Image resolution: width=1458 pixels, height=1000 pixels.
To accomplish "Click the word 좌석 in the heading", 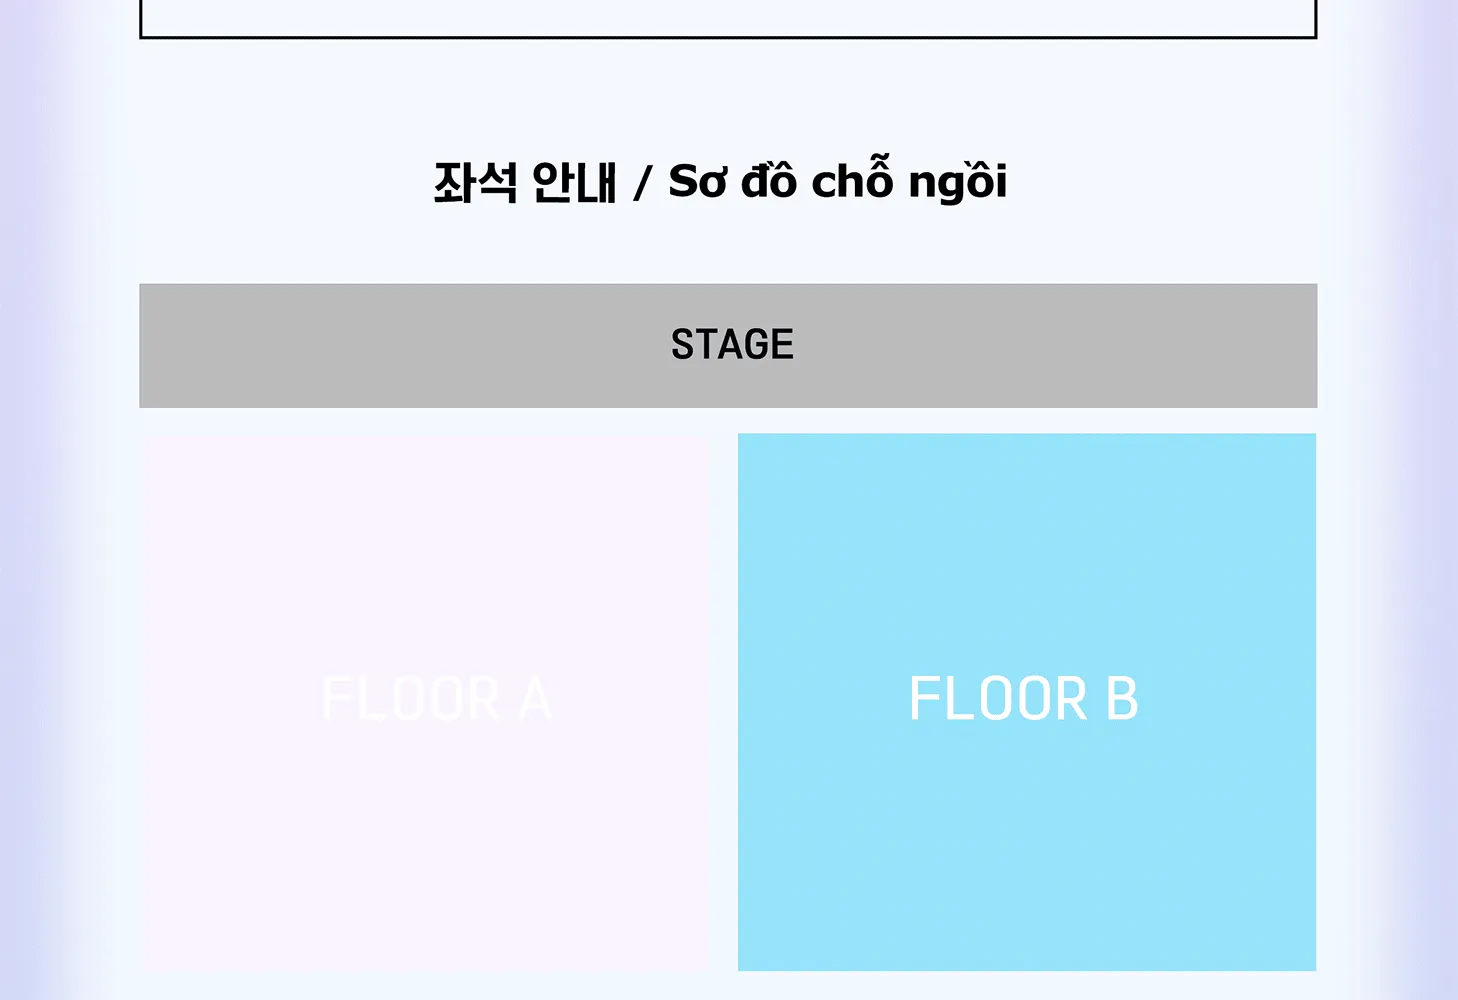I will [x=476, y=183].
